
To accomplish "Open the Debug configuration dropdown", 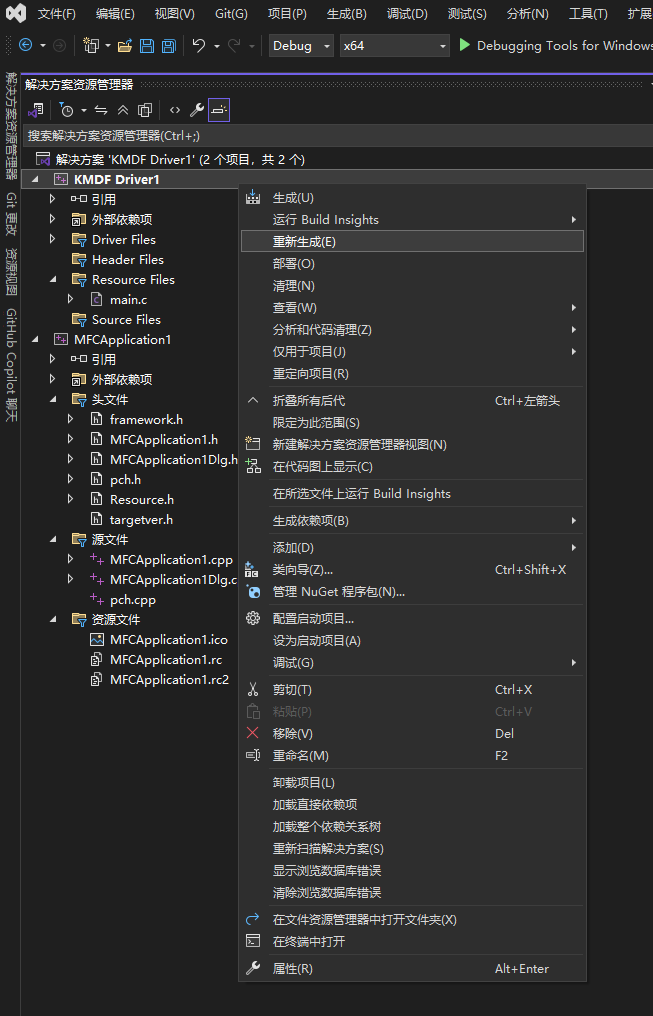I will pos(301,45).
